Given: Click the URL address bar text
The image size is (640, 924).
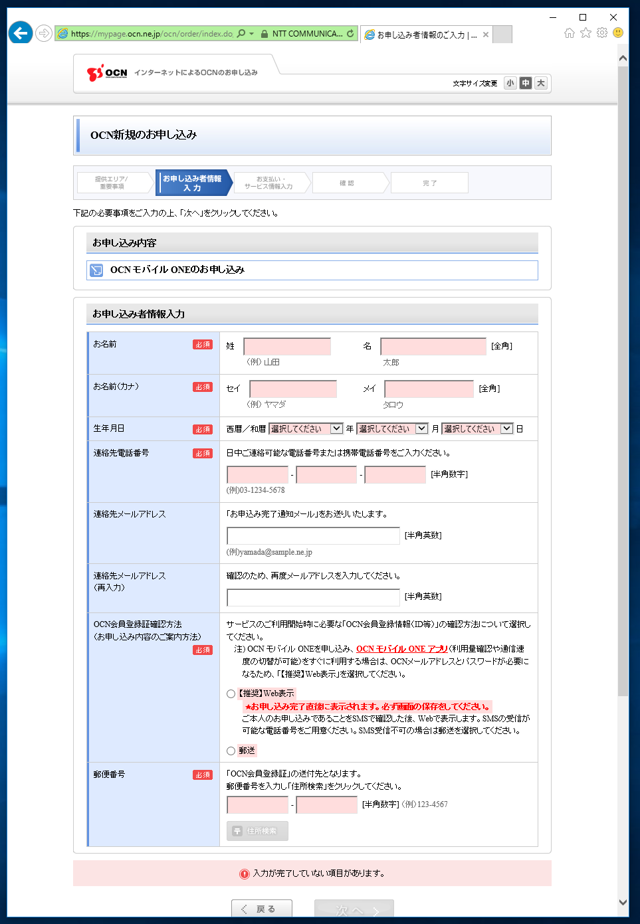Looking at the screenshot, I should 151,34.
